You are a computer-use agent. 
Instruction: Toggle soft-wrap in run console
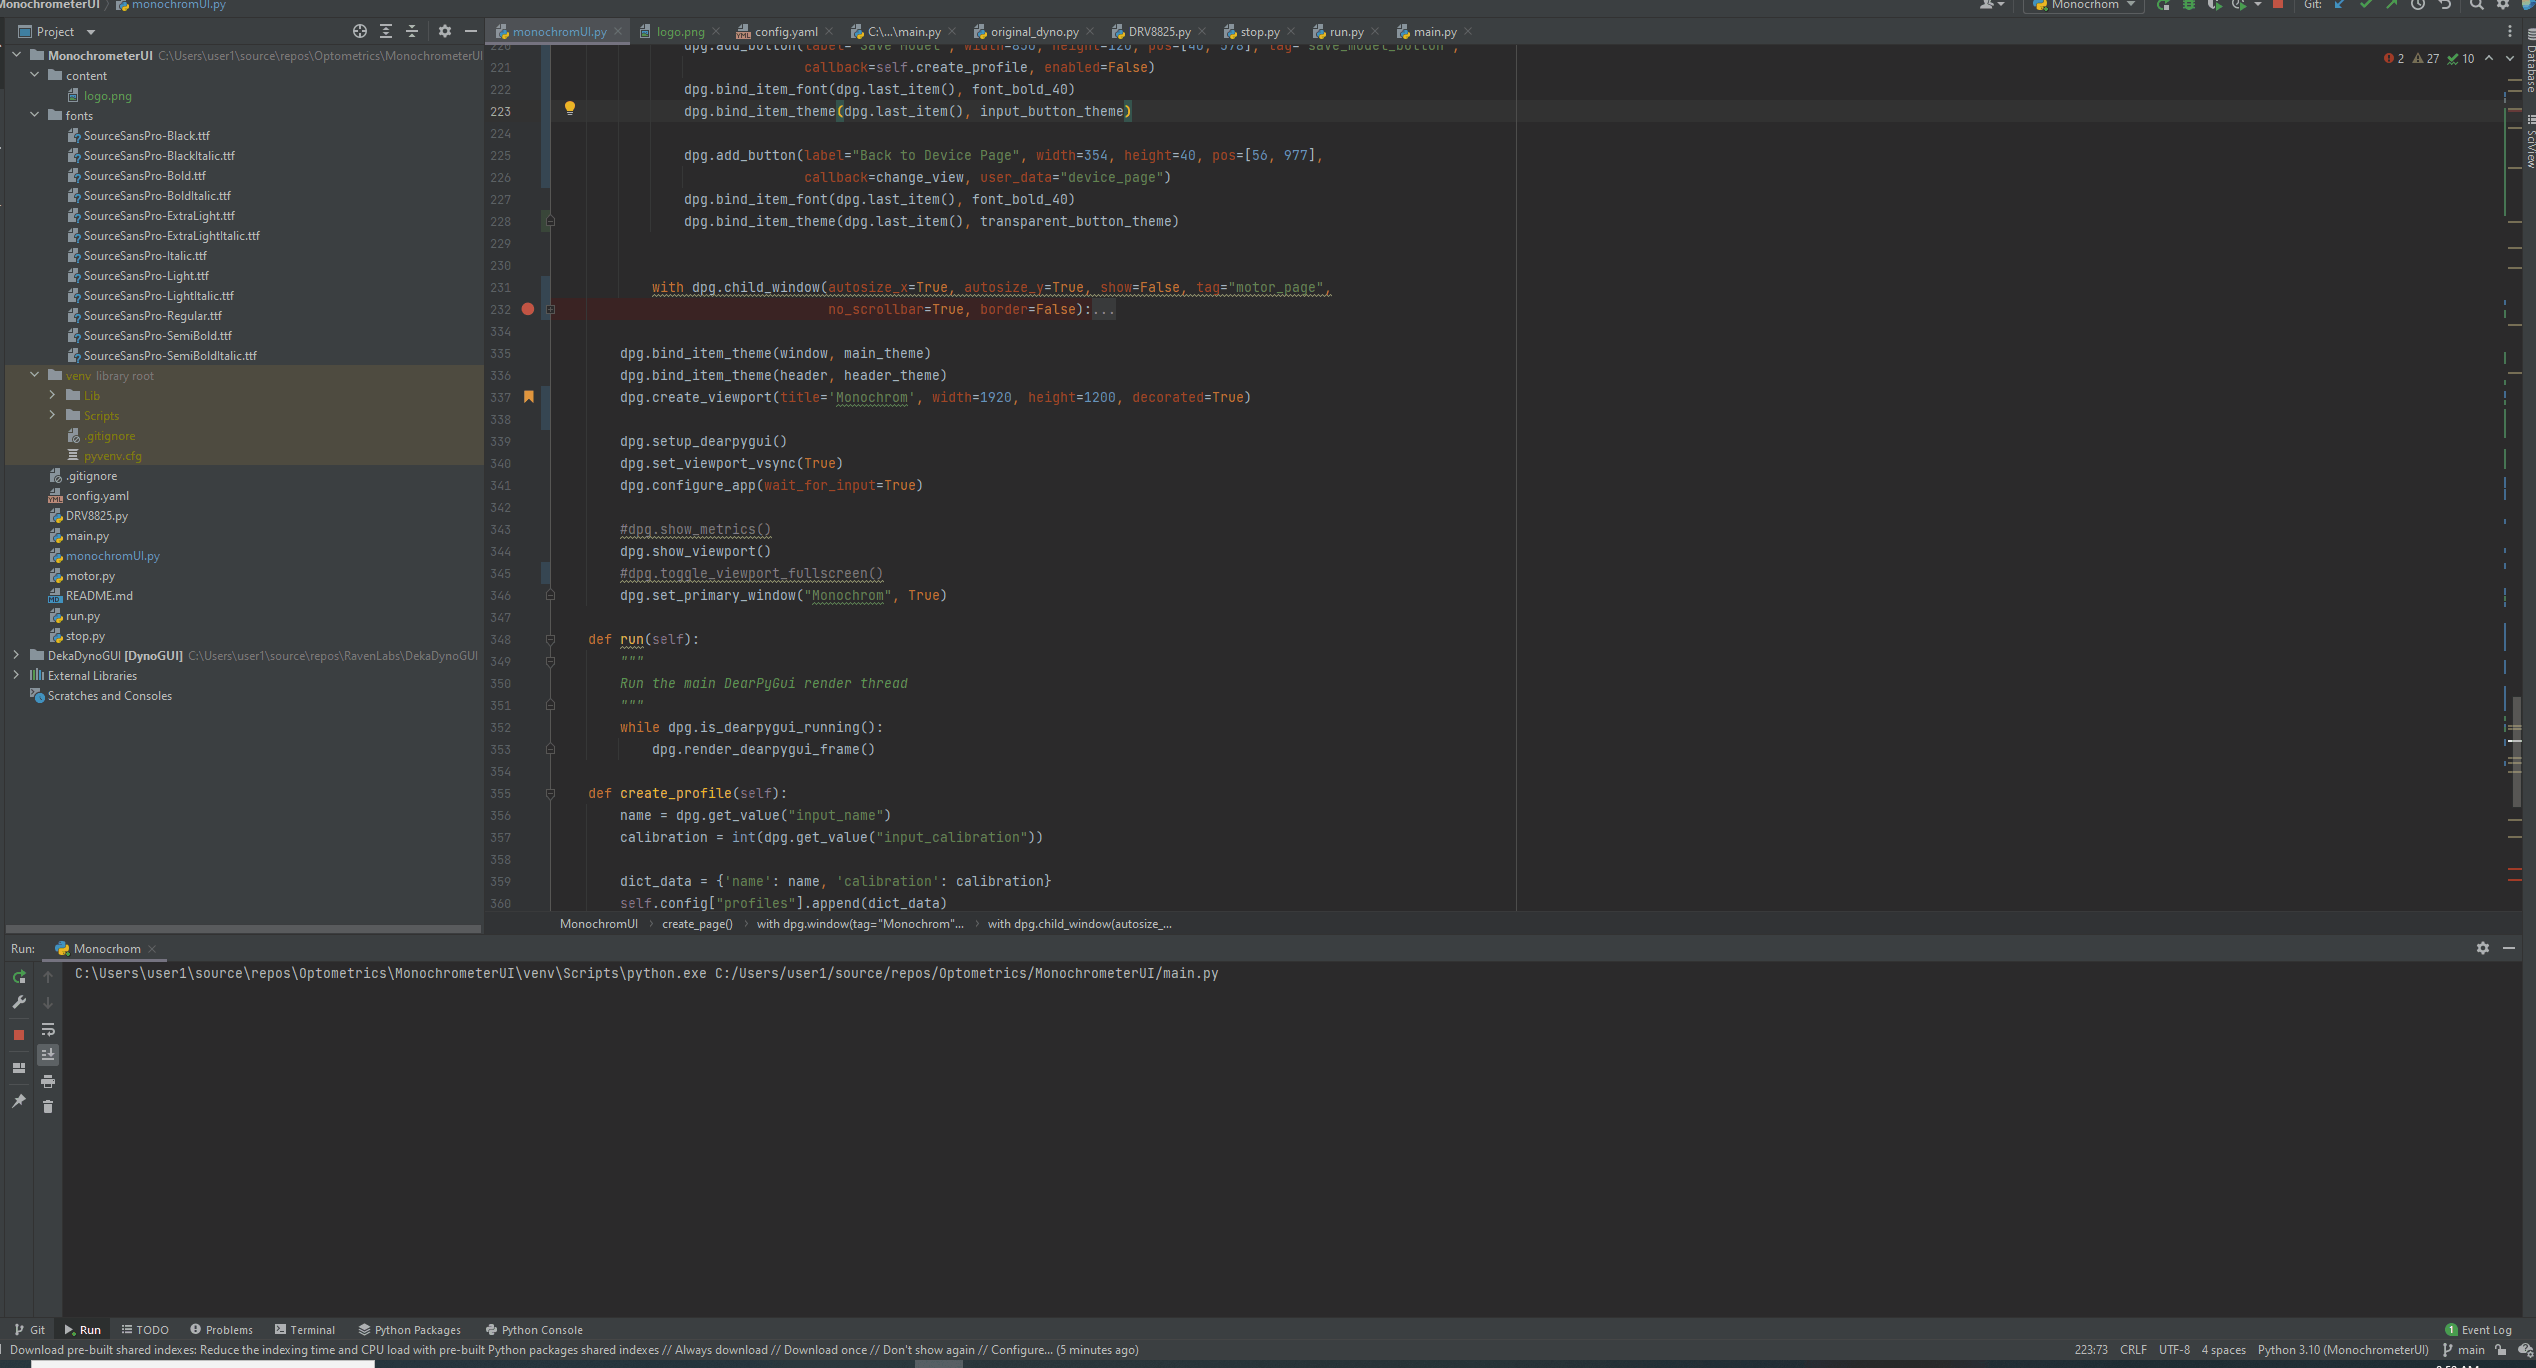[x=48, y=1029]
